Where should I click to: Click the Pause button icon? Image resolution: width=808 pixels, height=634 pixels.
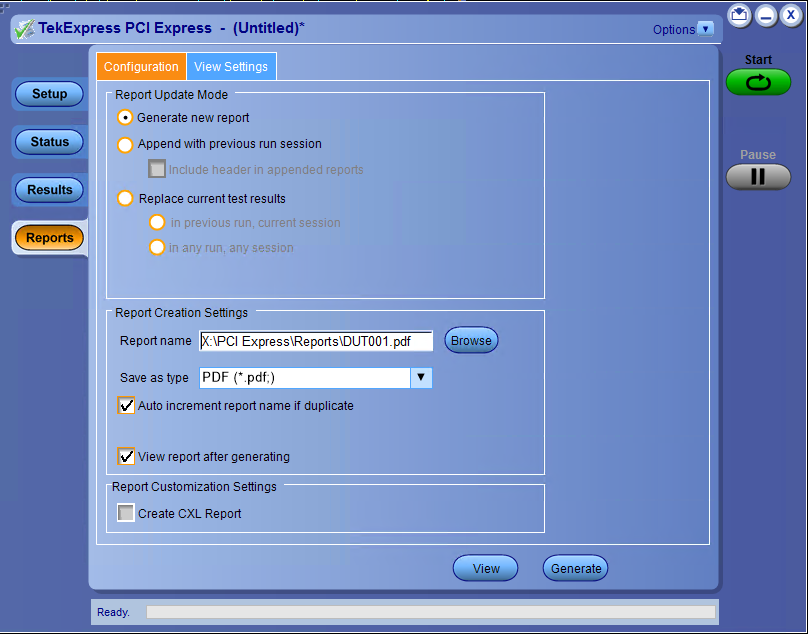[x=758, y=177]
